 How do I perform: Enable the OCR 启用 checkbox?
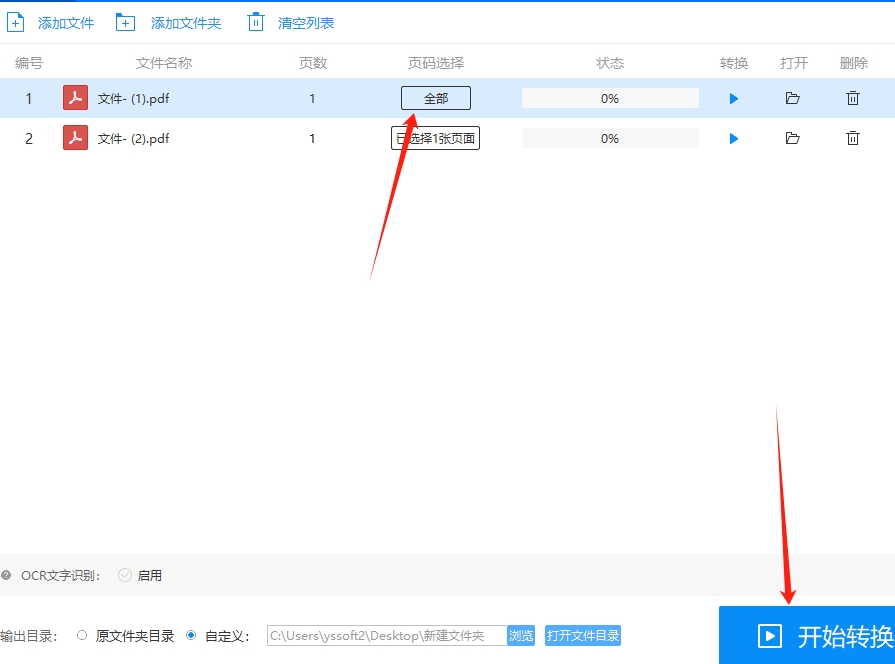pos(125,575)
